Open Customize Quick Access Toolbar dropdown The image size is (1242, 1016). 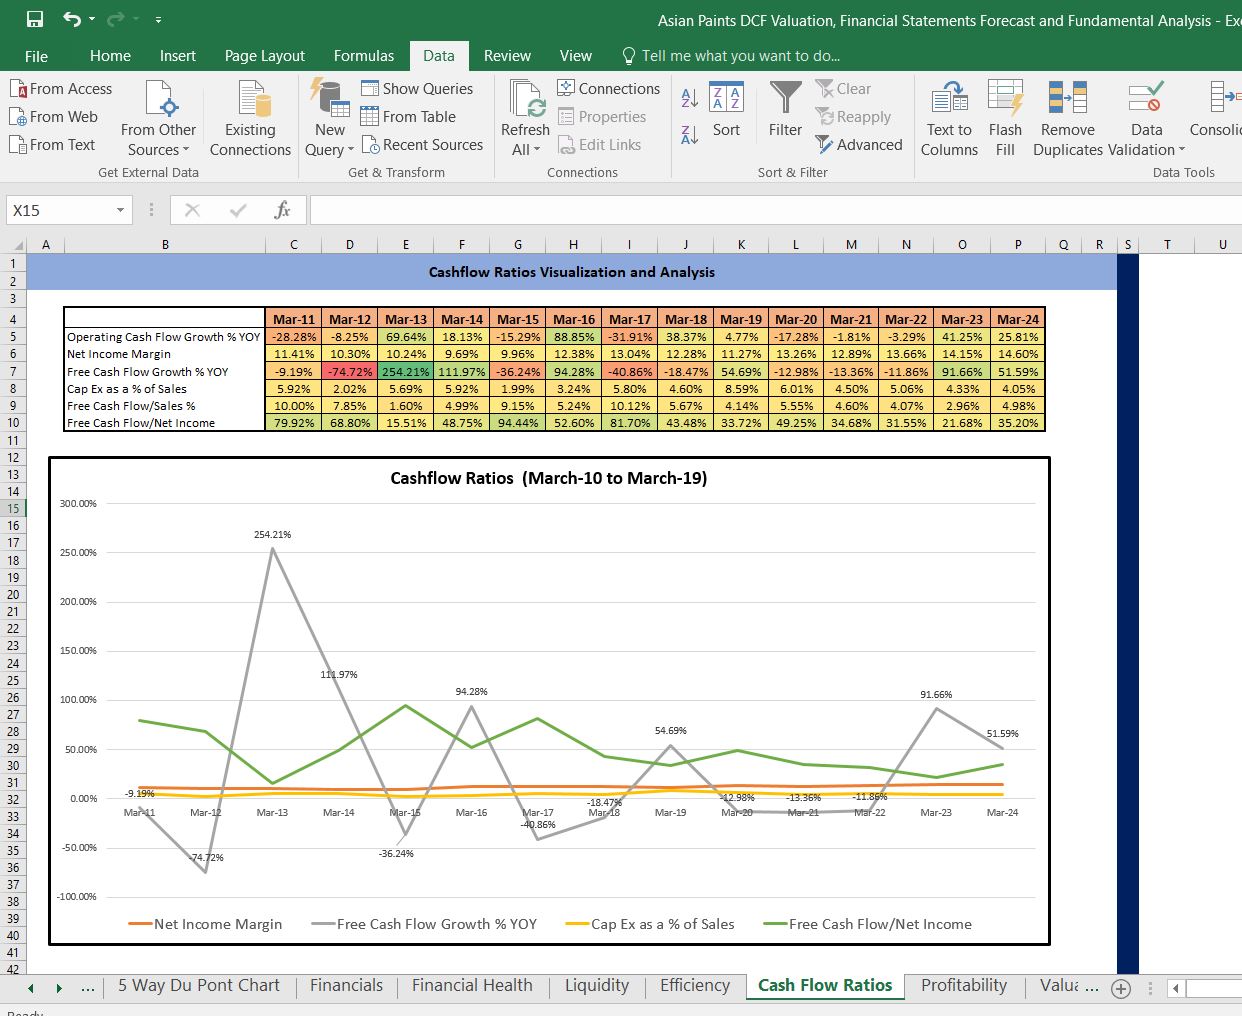click(159, 19)
